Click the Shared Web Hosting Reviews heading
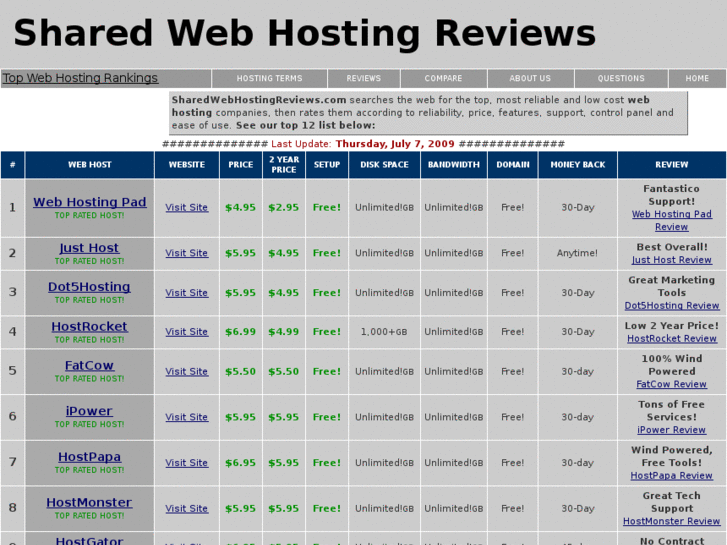The image size is (727, 545). point(305,33)
